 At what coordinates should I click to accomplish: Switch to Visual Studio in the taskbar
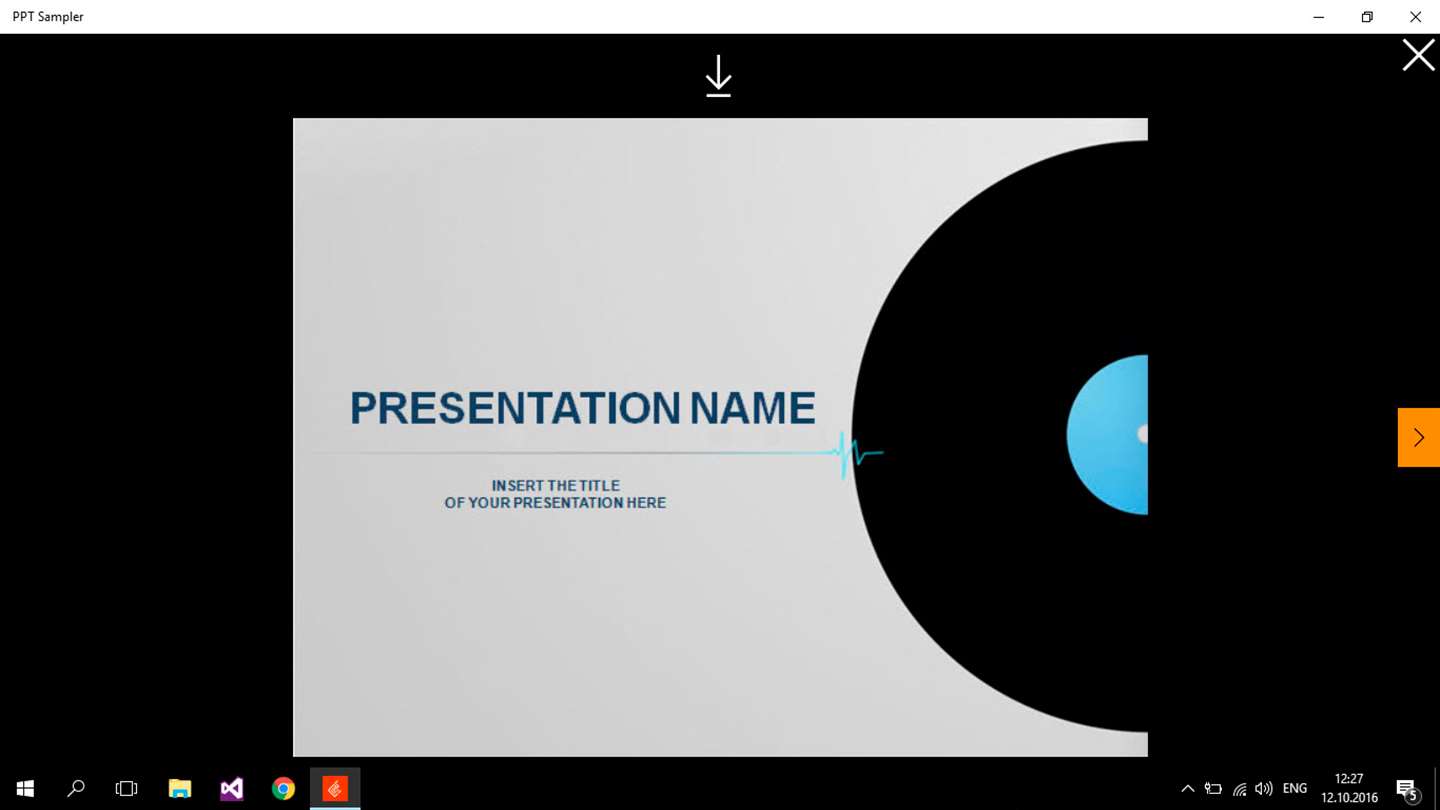(232, 789)
